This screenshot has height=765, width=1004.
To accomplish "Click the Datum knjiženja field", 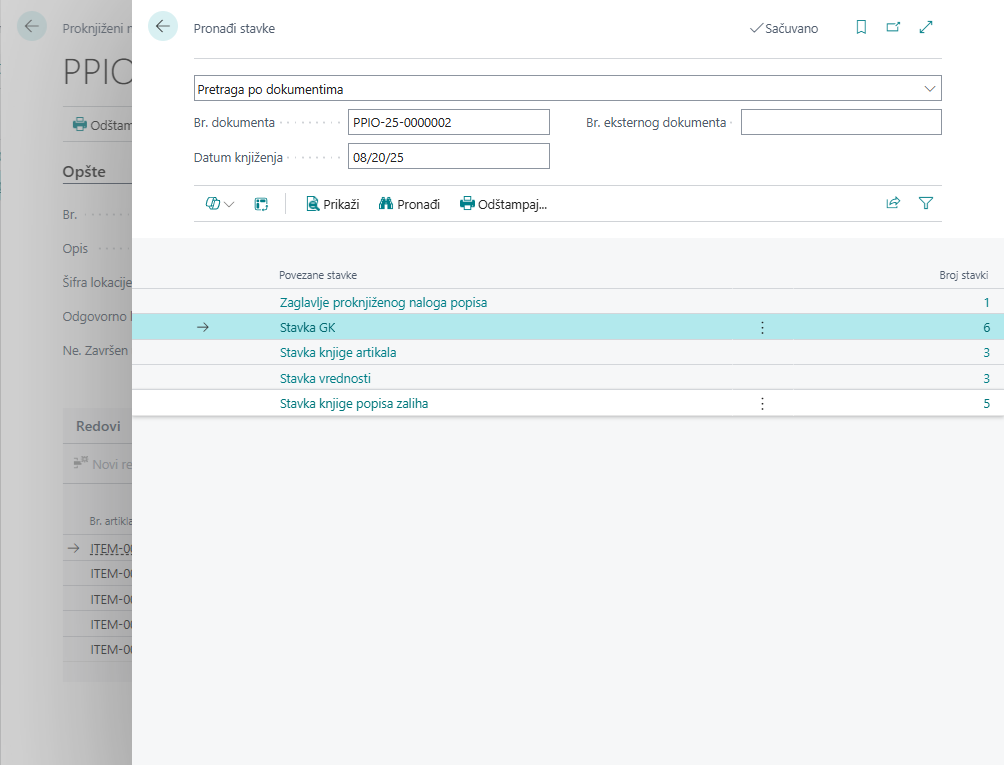I will (448, 156).
